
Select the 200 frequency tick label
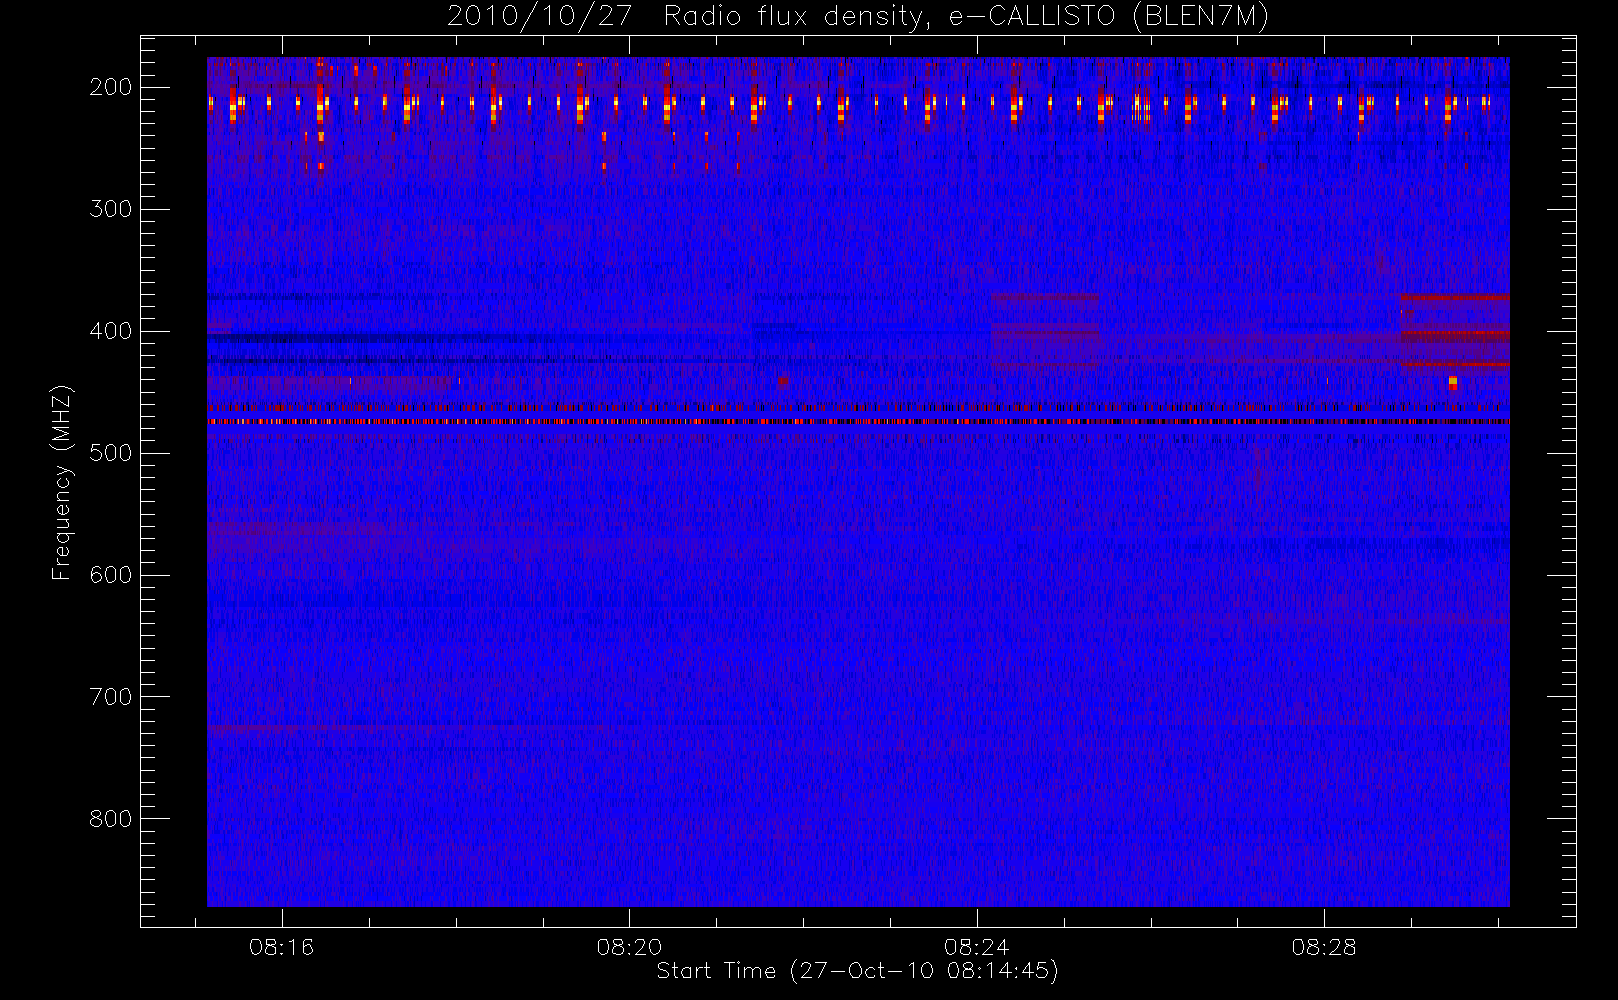(110, 87)
